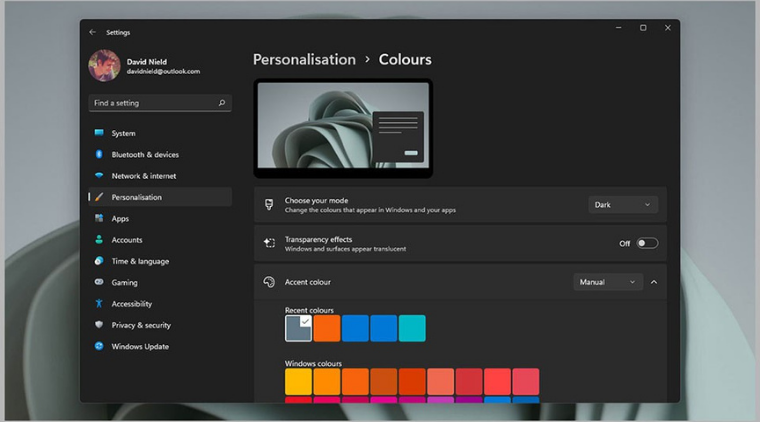Open Accounts settings
This screenshot has height=422, width=760.
(160, 239)
